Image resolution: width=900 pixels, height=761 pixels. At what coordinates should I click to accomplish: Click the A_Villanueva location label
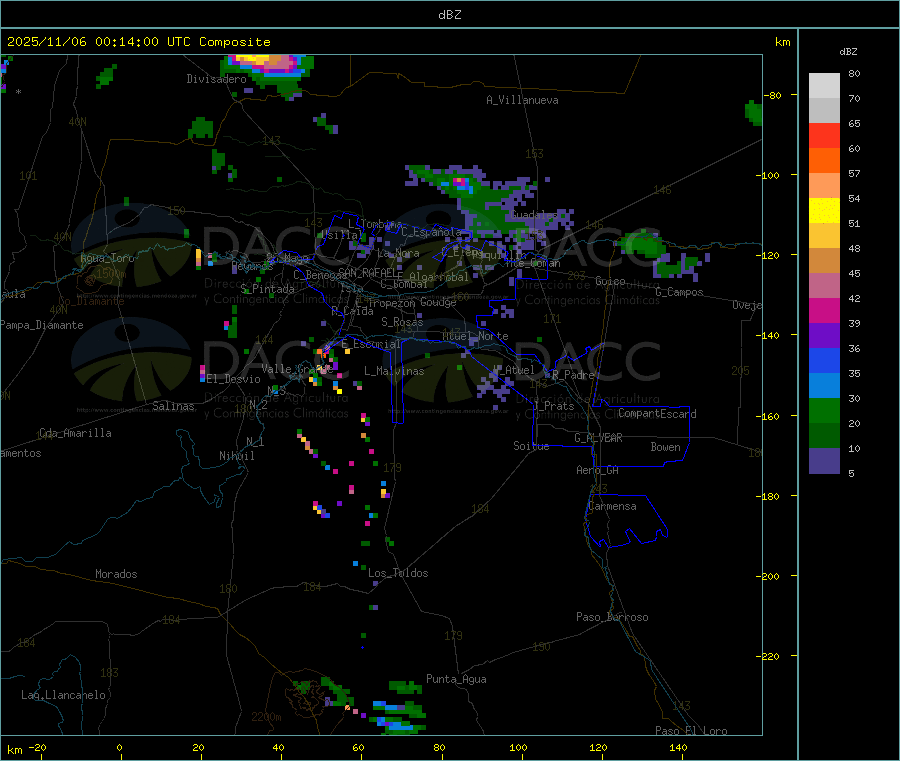point(522,100)
